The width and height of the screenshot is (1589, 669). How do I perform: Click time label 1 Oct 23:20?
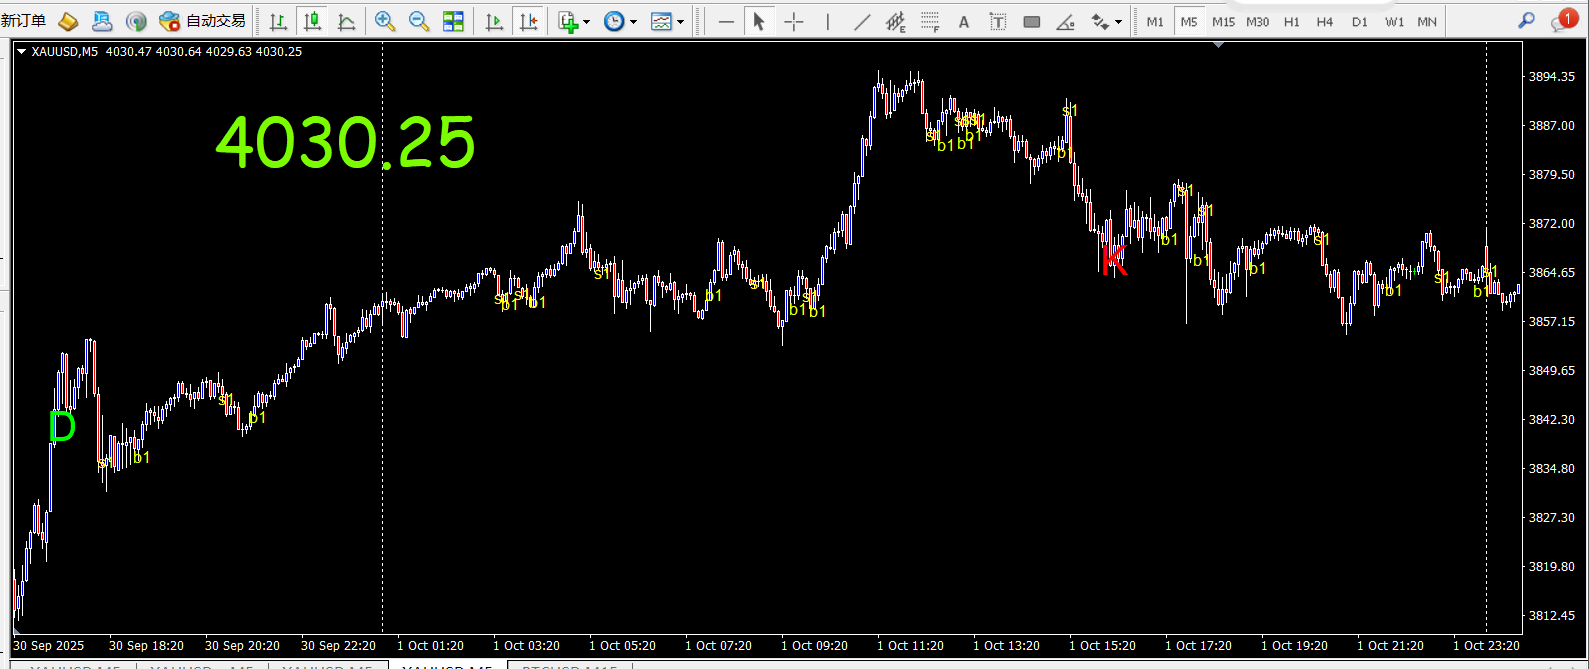click(x=1486, y=646)
